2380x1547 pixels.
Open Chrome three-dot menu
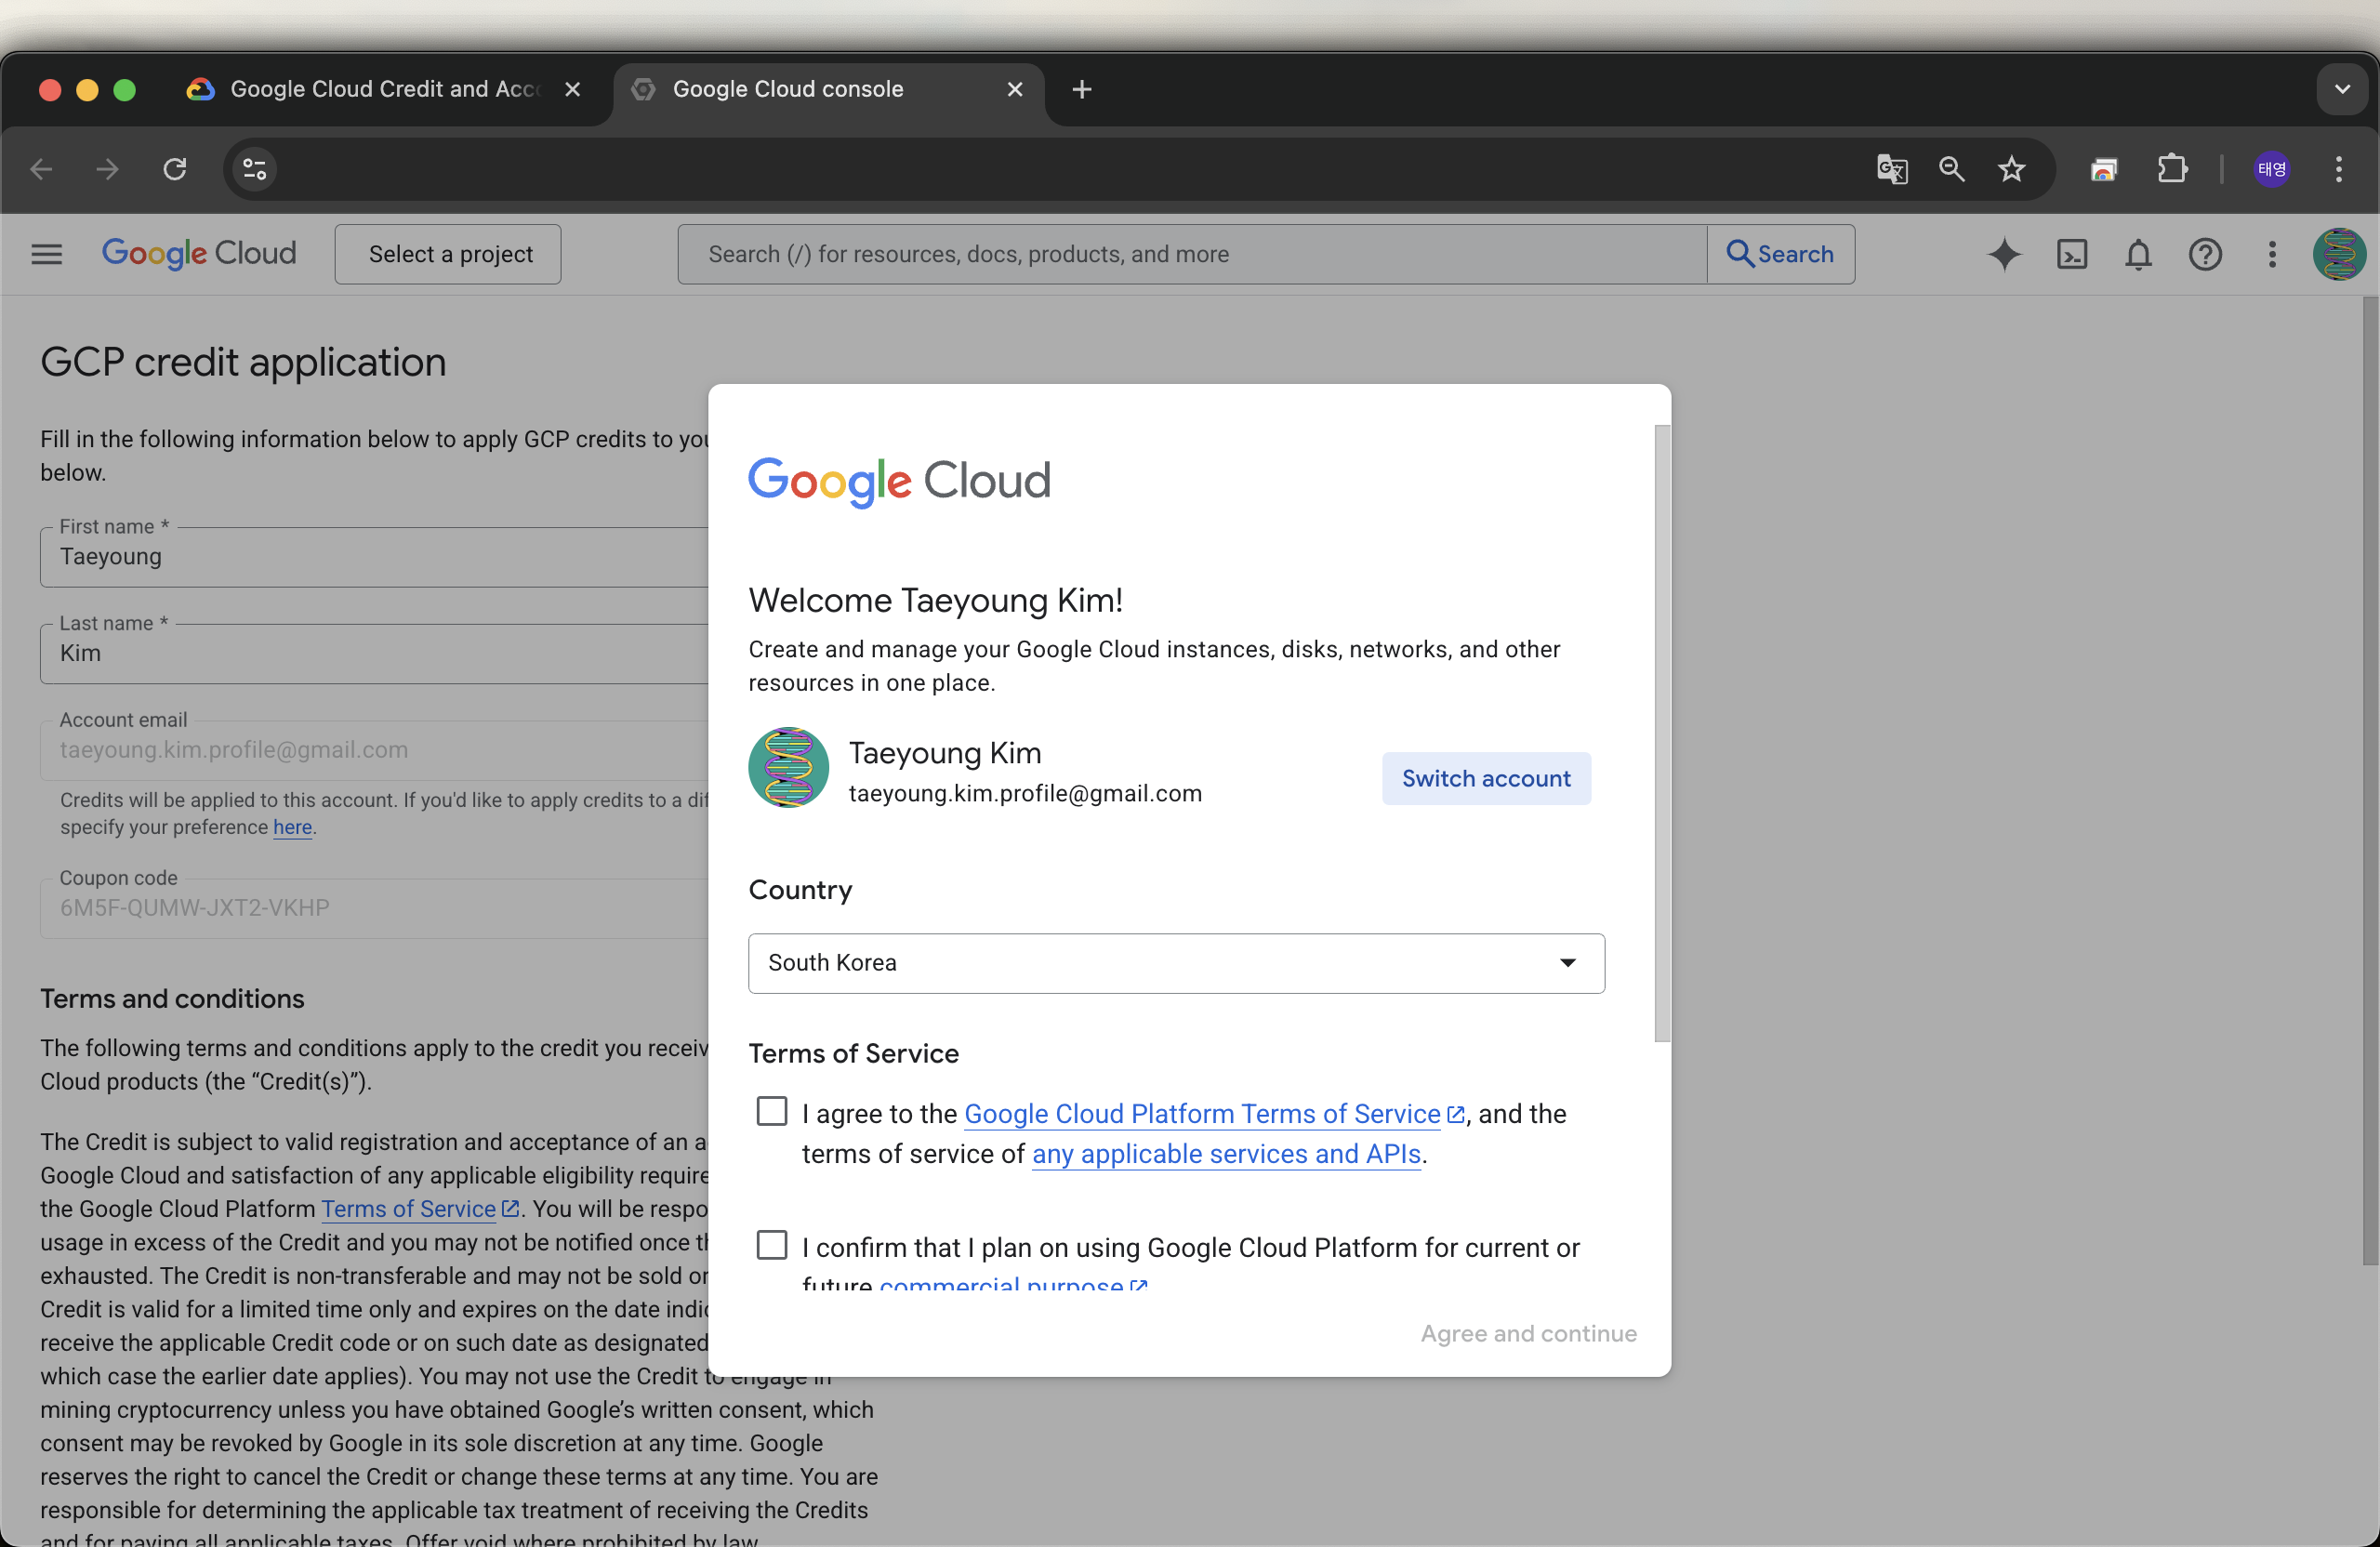pos(2338,169)
